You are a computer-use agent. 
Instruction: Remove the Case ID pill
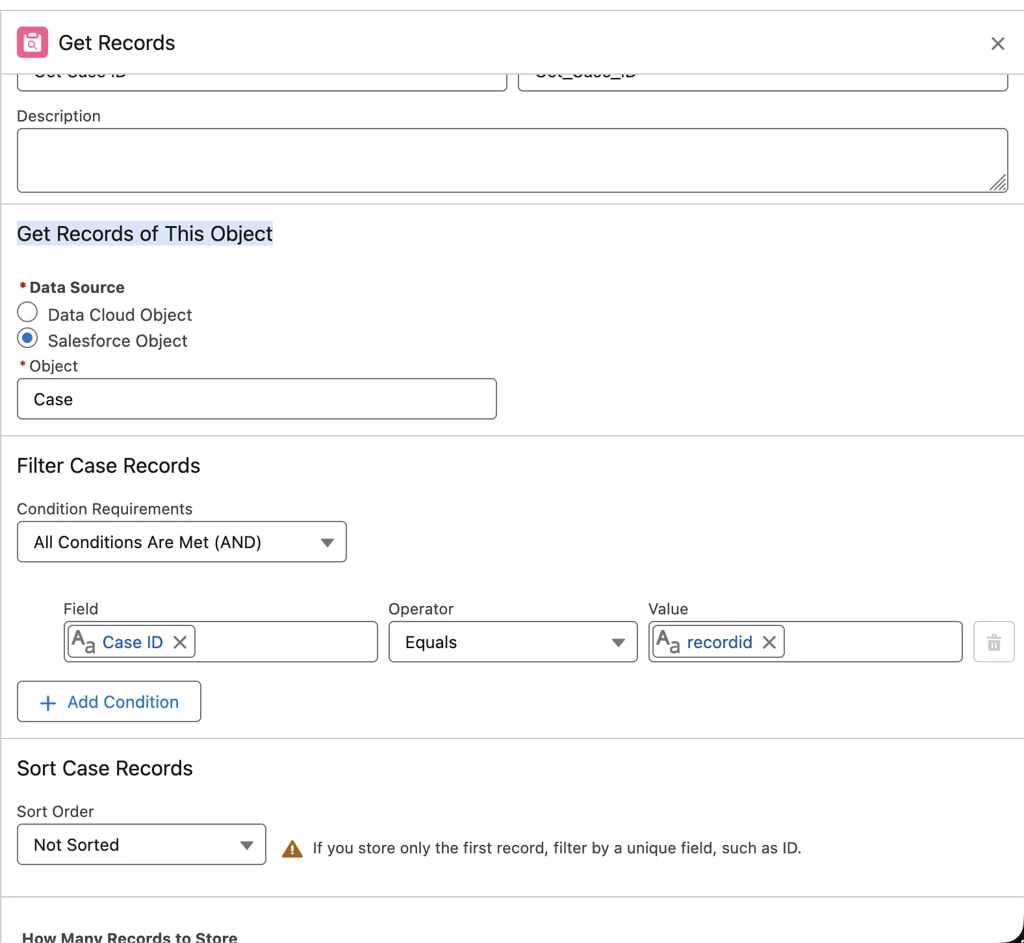click(x=180, y=643)
